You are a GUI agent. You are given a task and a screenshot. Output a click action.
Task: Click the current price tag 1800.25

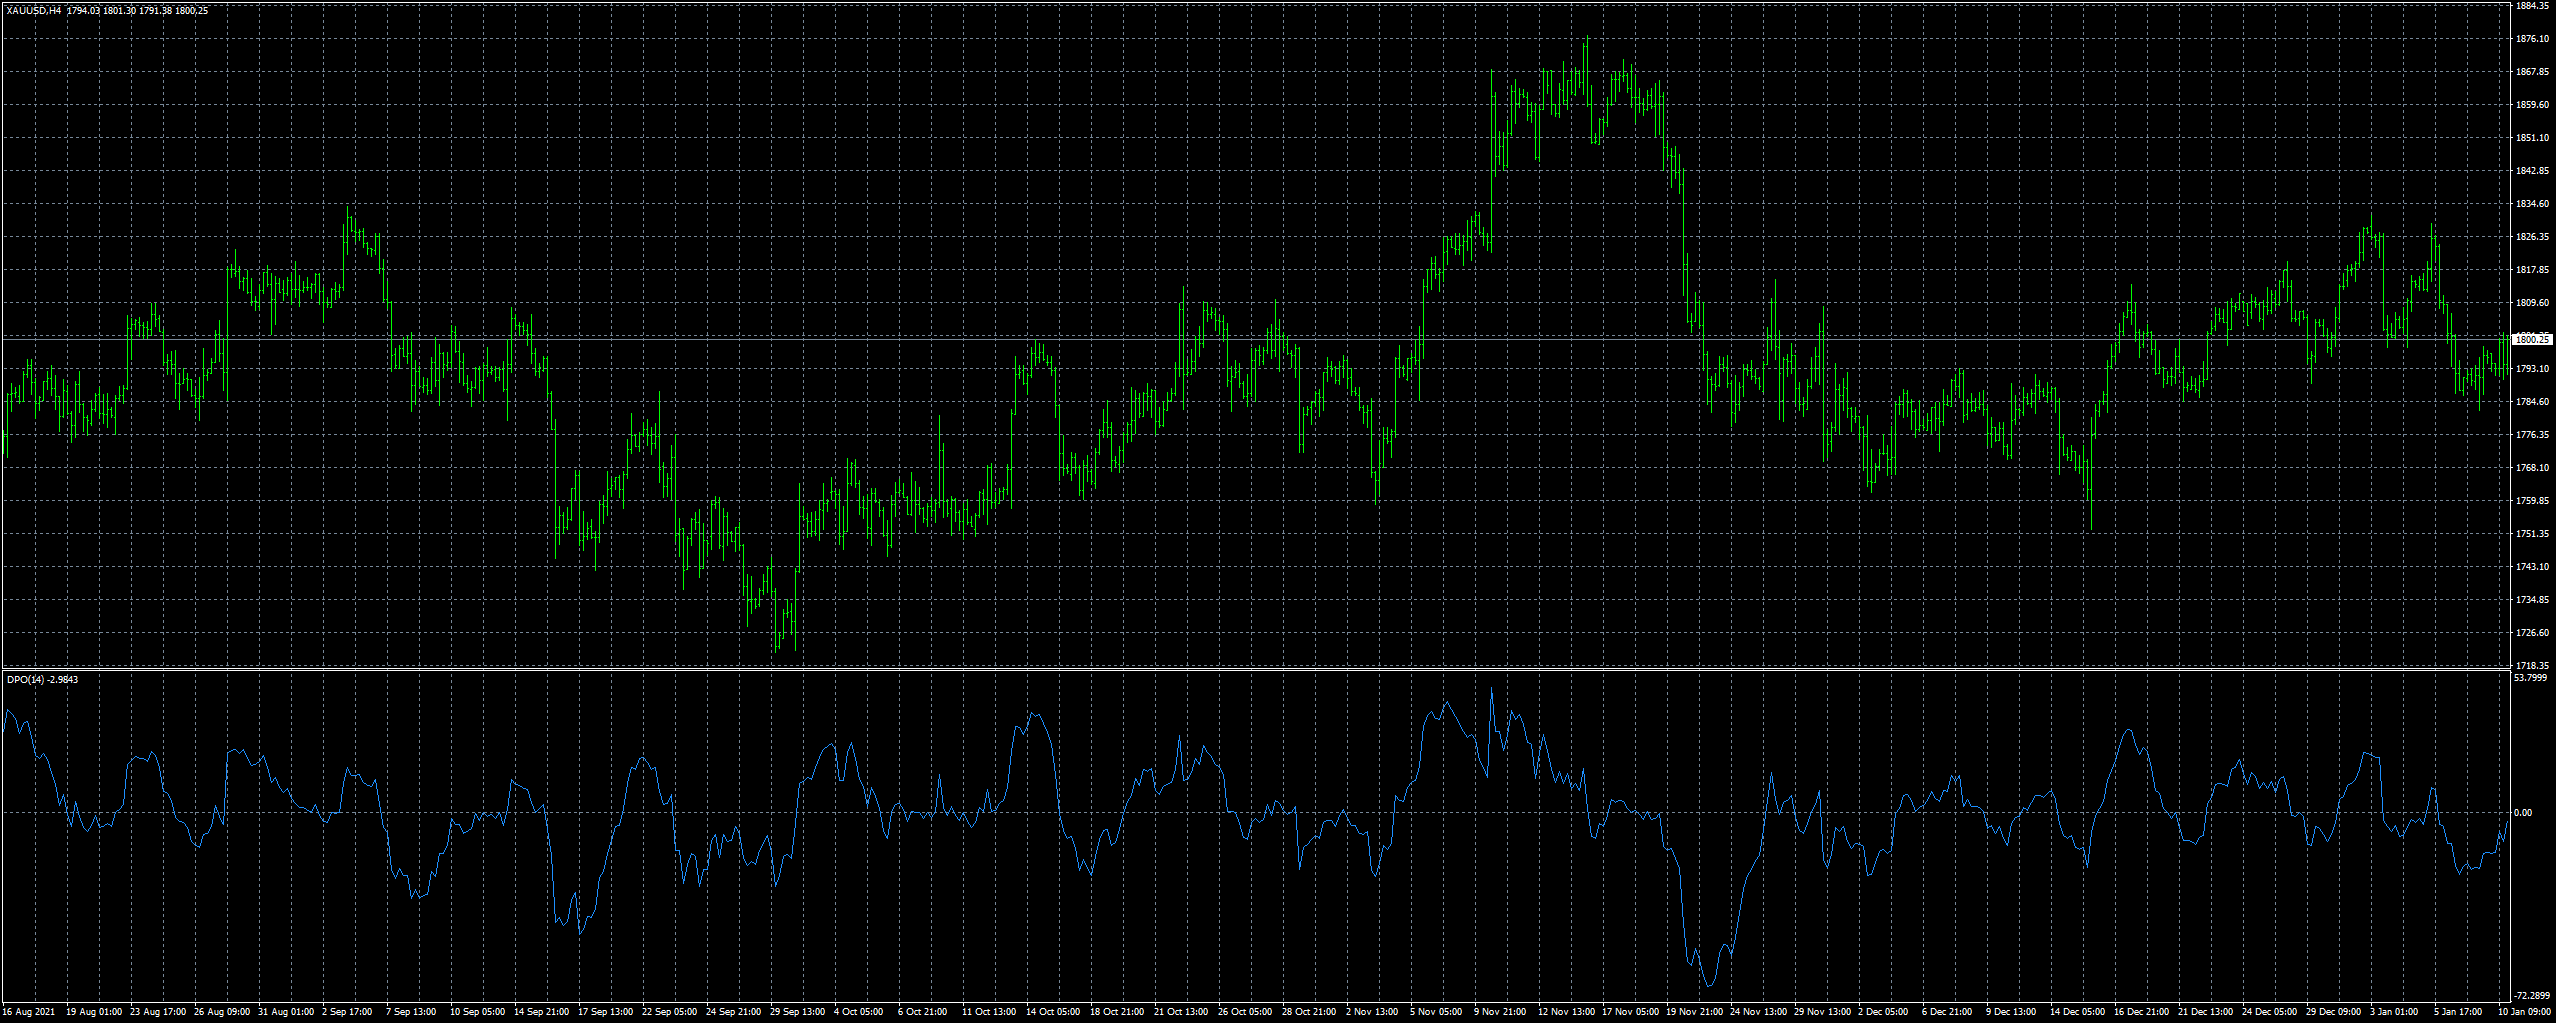(x=2532, y=340)
